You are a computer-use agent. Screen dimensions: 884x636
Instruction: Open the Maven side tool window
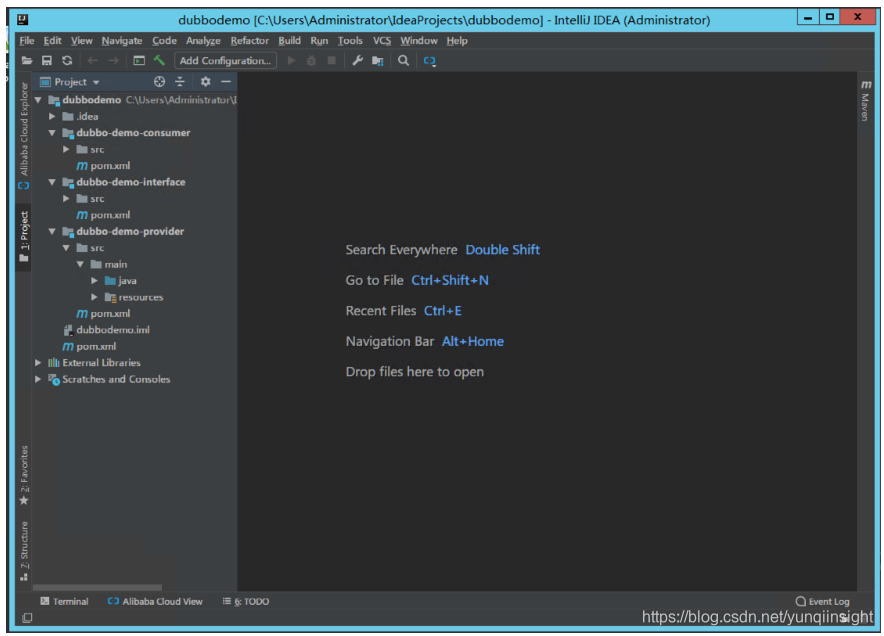pyautogui.click(x=865, y=100)
